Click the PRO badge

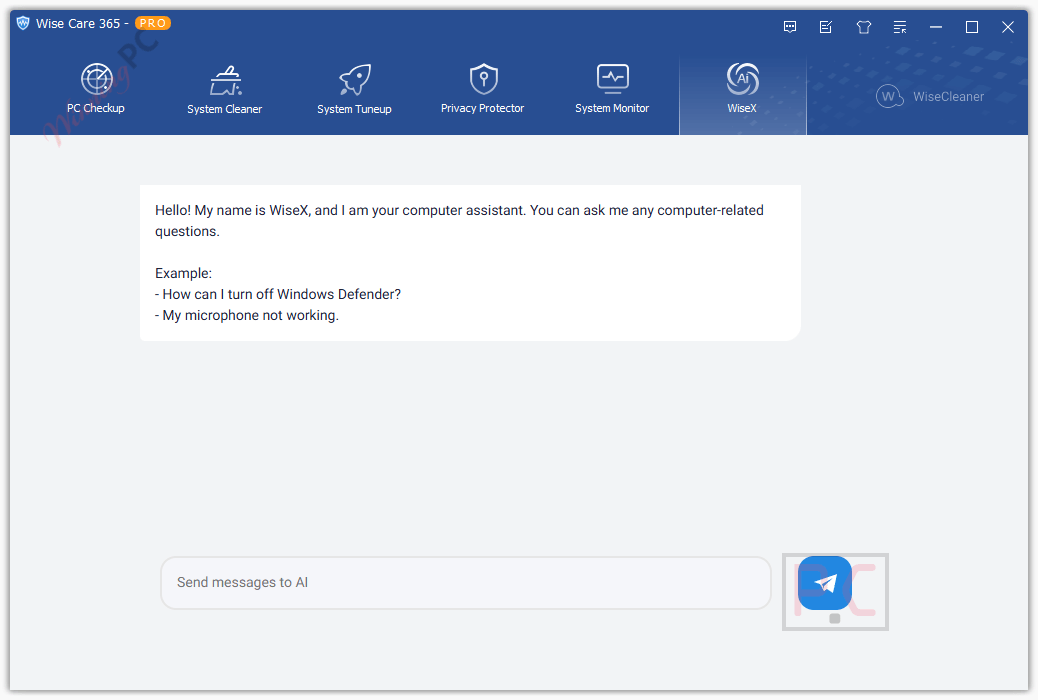coord(153,23)
